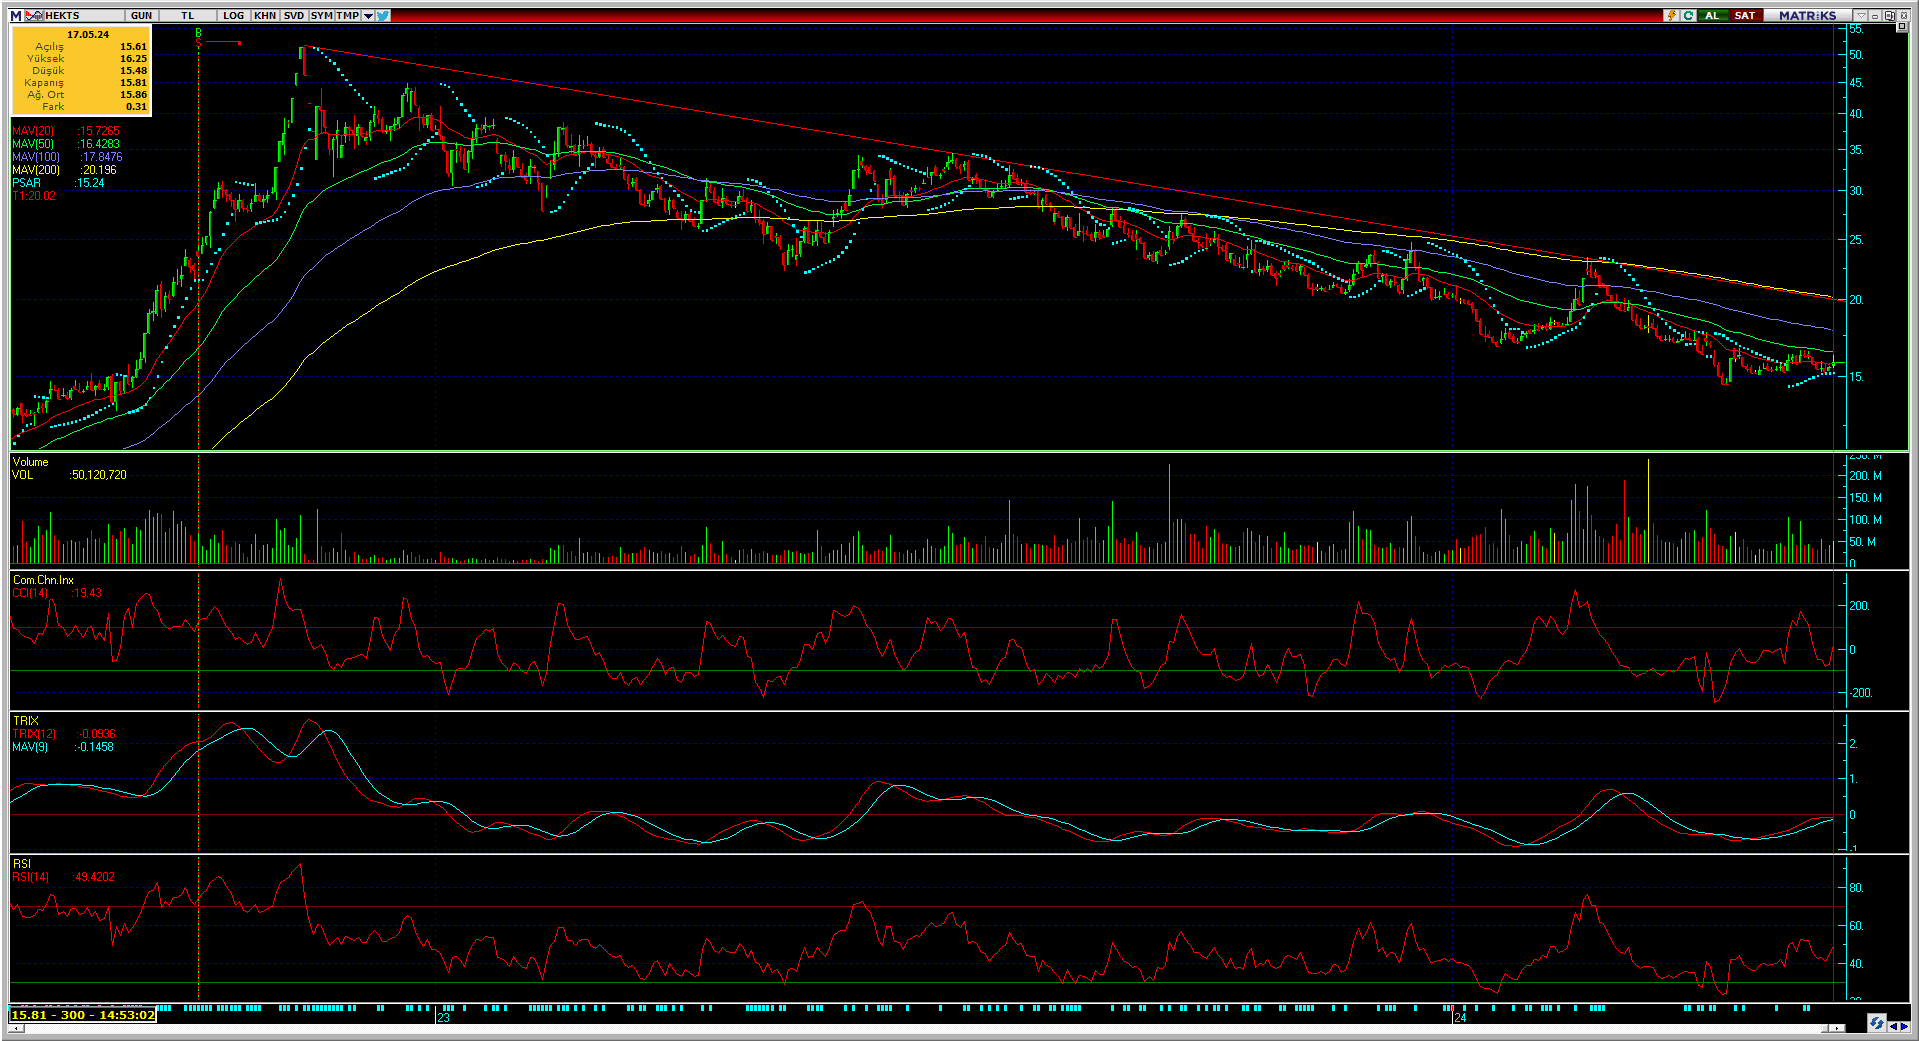Click the horizontal scrollbar right arrow
The width and height of the screenshot is (1919, 1041).
(1838, 1028)
